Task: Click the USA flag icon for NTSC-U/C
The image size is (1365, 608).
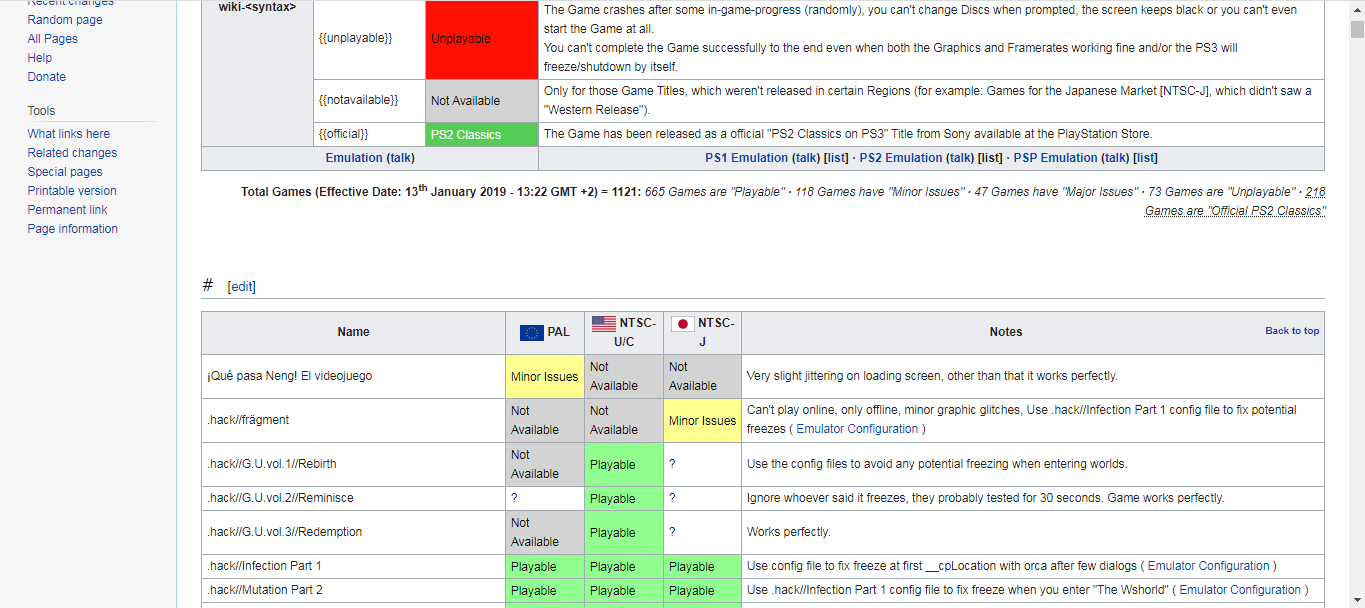Action: [x=604, y=323]
